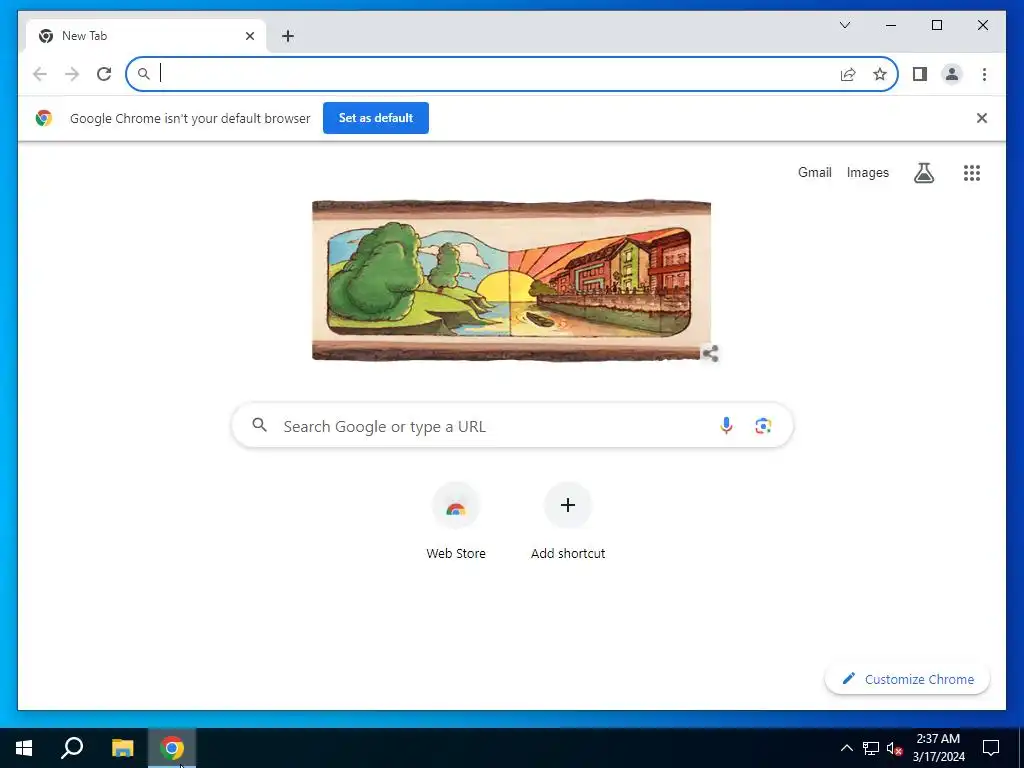Viewport: 1024px width, 768px height.
Task: Open the Gmail link
Action: [814, 172]
